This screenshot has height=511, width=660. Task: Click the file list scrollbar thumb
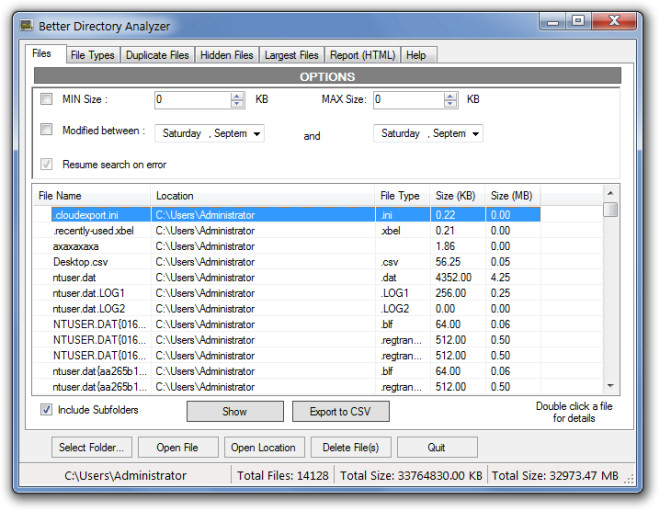[x=610, y=209]
